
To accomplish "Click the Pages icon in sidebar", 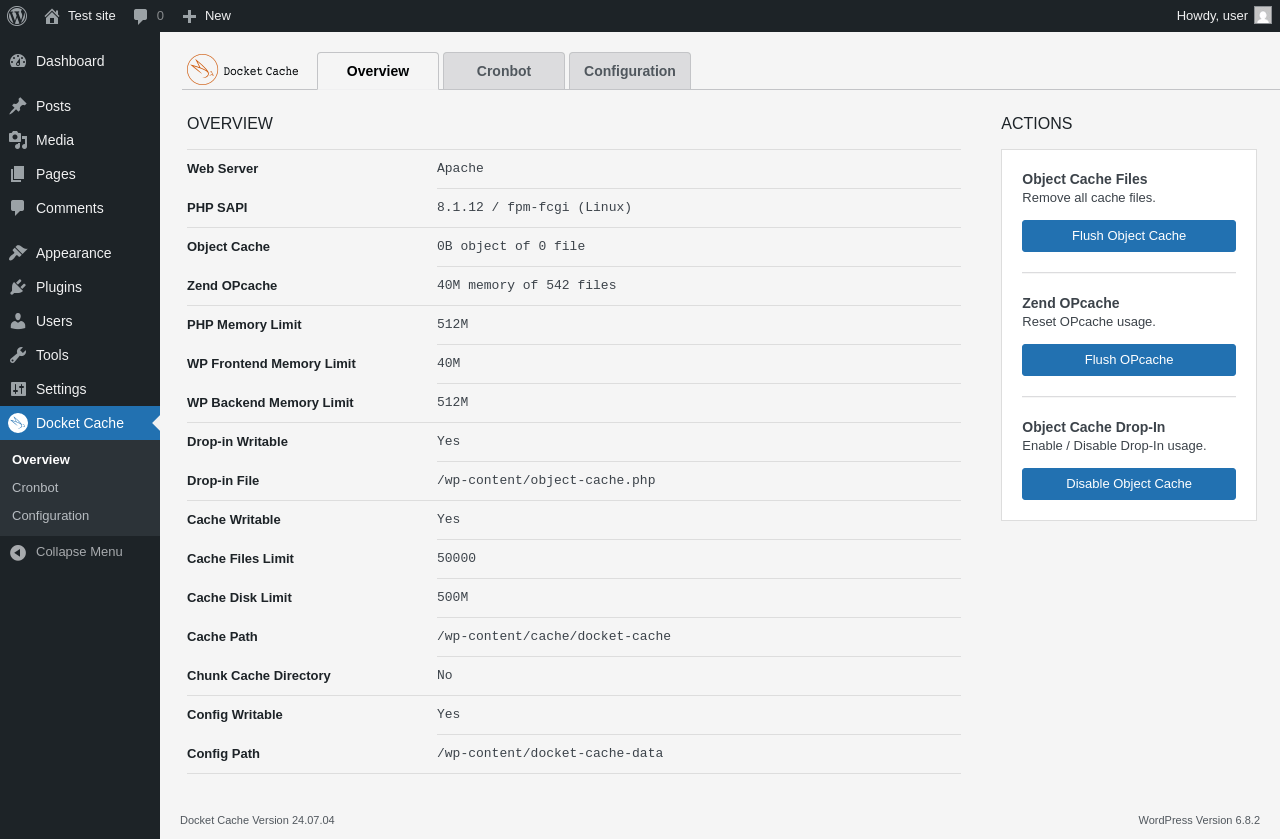I will click(18, 174).
